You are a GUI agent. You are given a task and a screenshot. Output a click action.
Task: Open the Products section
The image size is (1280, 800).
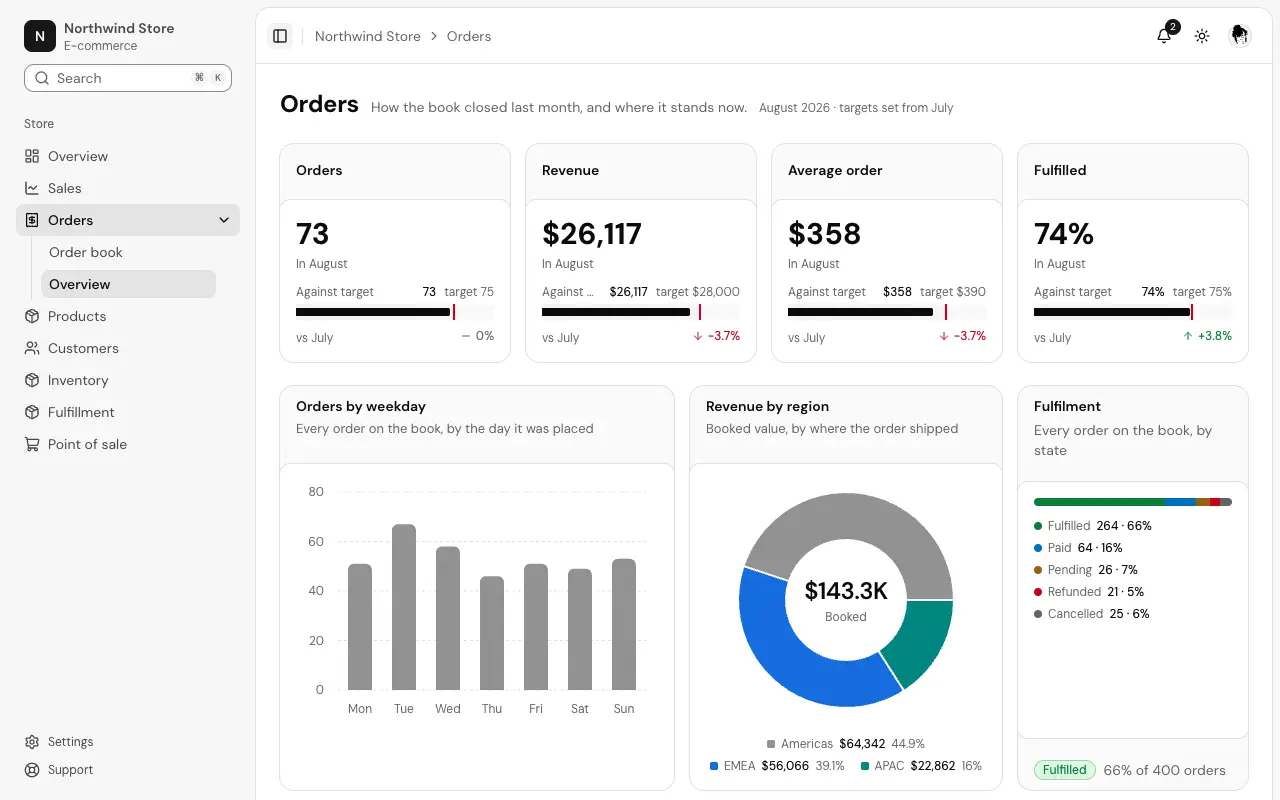[77, 316]
